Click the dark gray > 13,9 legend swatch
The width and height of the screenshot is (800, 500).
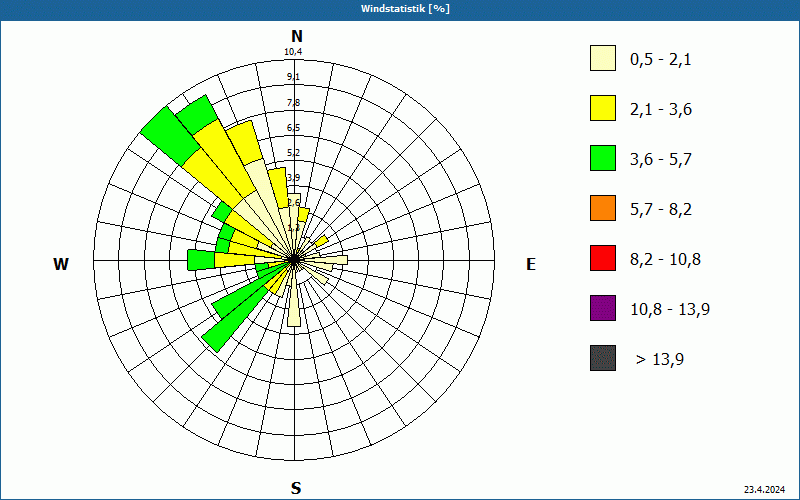tap(603, 358)
